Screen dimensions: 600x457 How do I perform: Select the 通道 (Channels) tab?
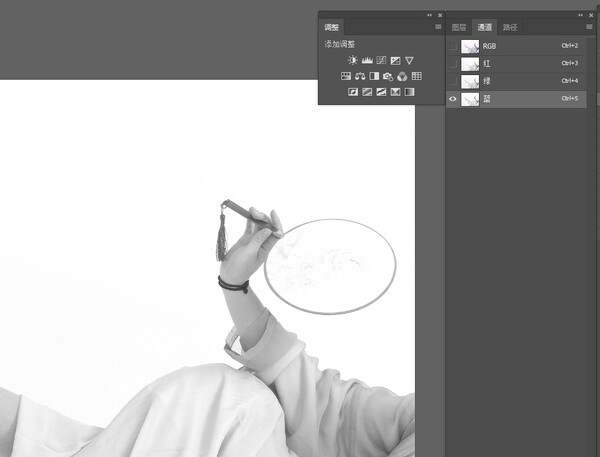coord(484,27)
